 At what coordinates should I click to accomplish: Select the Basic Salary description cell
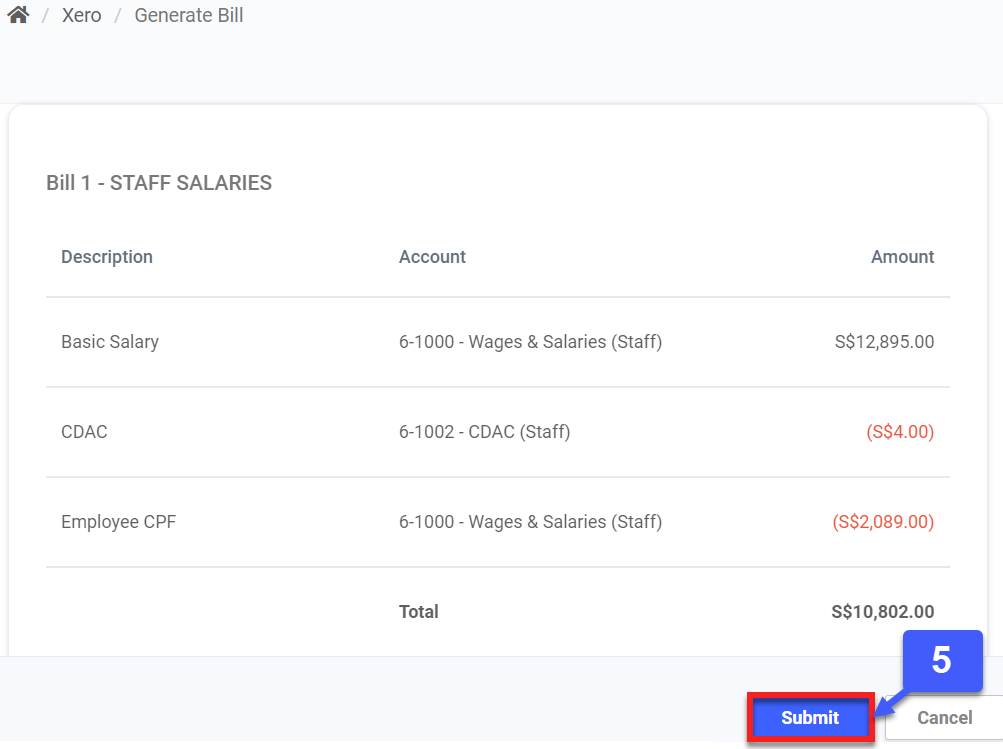pos(110,342)
